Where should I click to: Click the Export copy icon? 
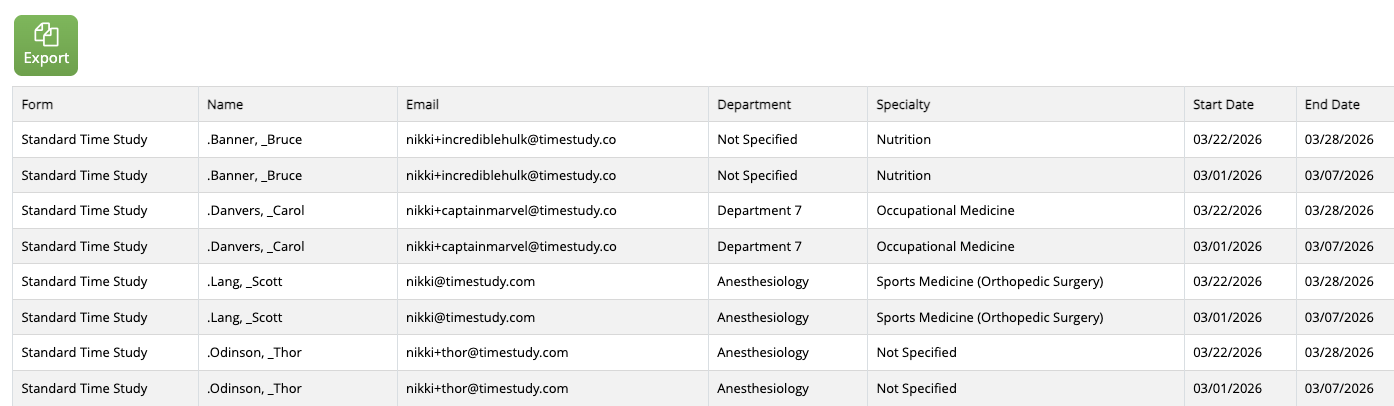tap(46, 34)
